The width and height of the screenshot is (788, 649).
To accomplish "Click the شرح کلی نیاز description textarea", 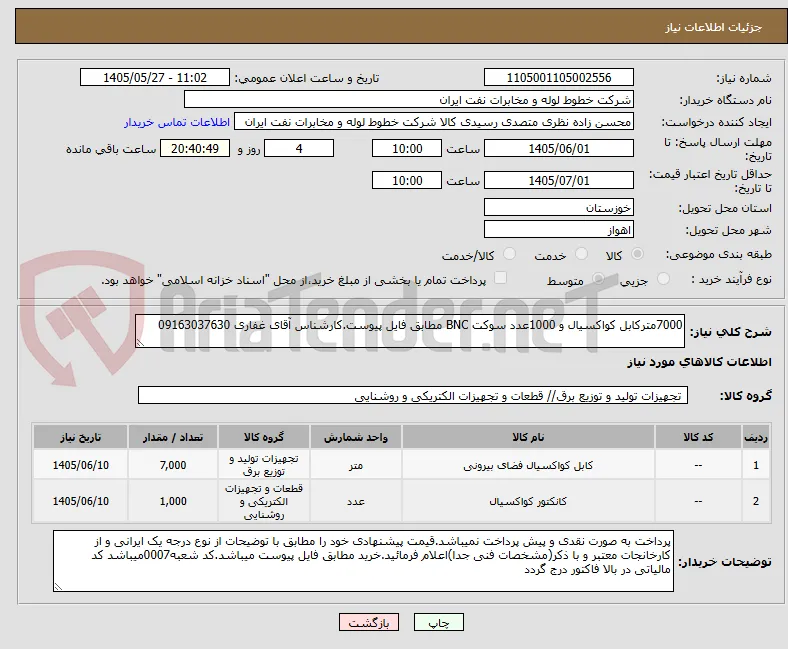I will point(410,331).
